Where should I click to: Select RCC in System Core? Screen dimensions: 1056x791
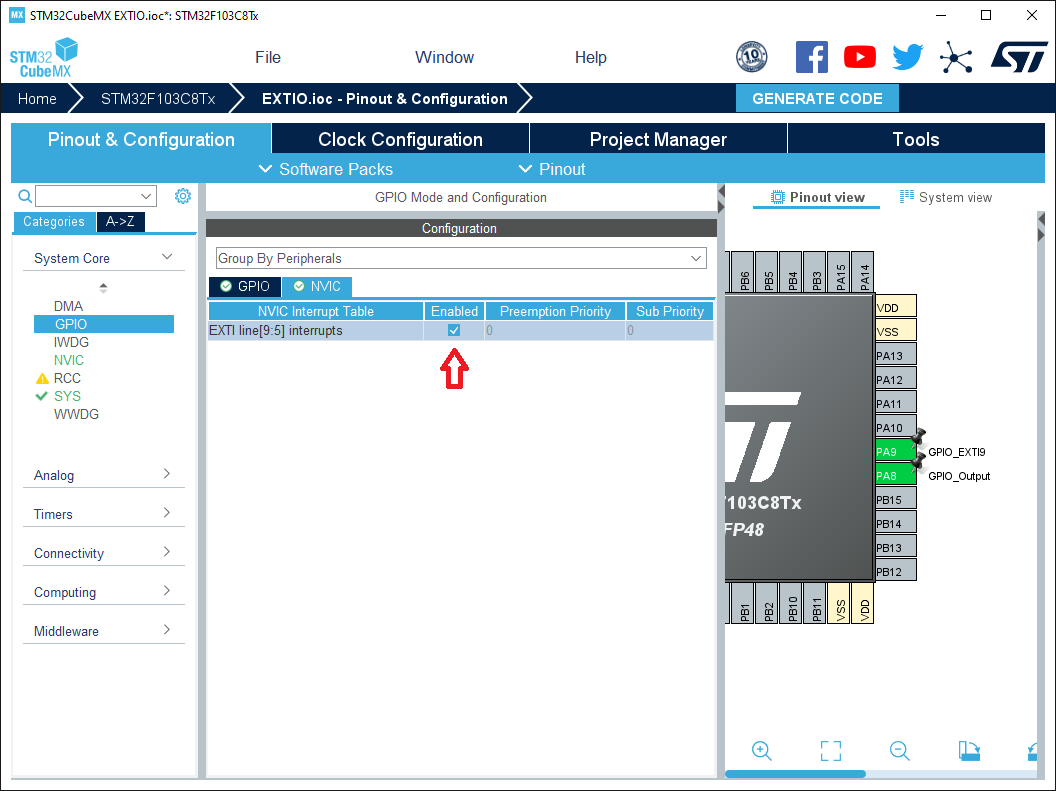[x=67, y=378]
